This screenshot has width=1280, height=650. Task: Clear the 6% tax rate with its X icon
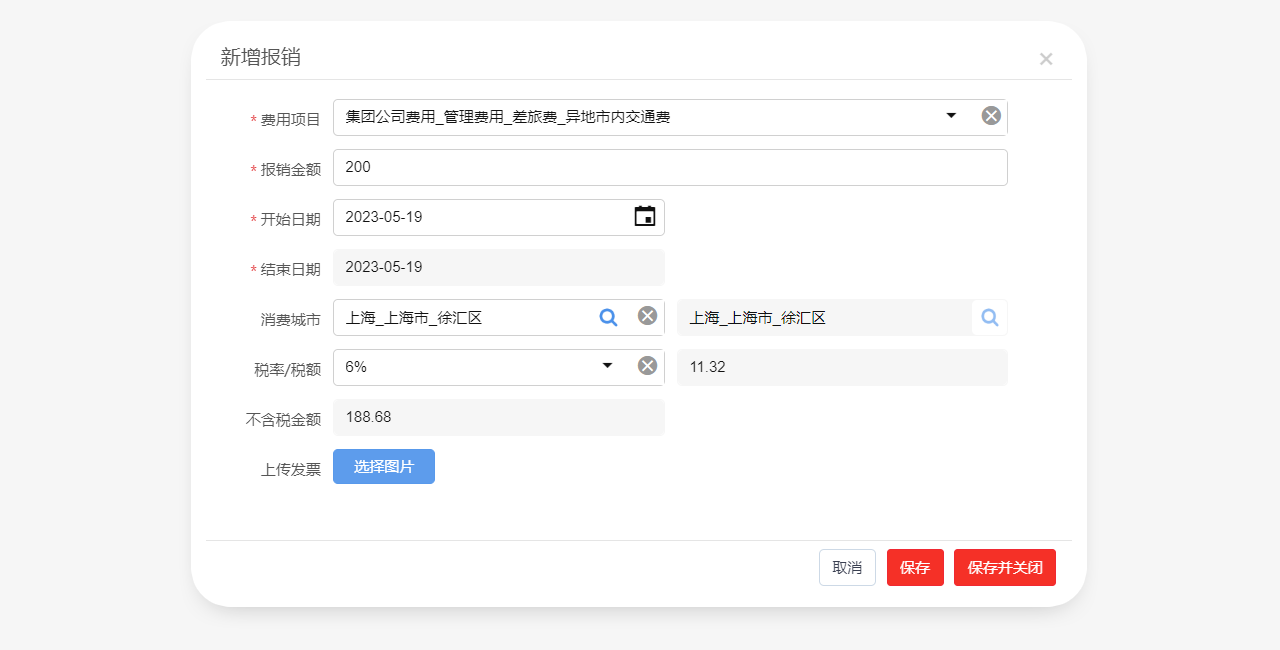point(648,366)
